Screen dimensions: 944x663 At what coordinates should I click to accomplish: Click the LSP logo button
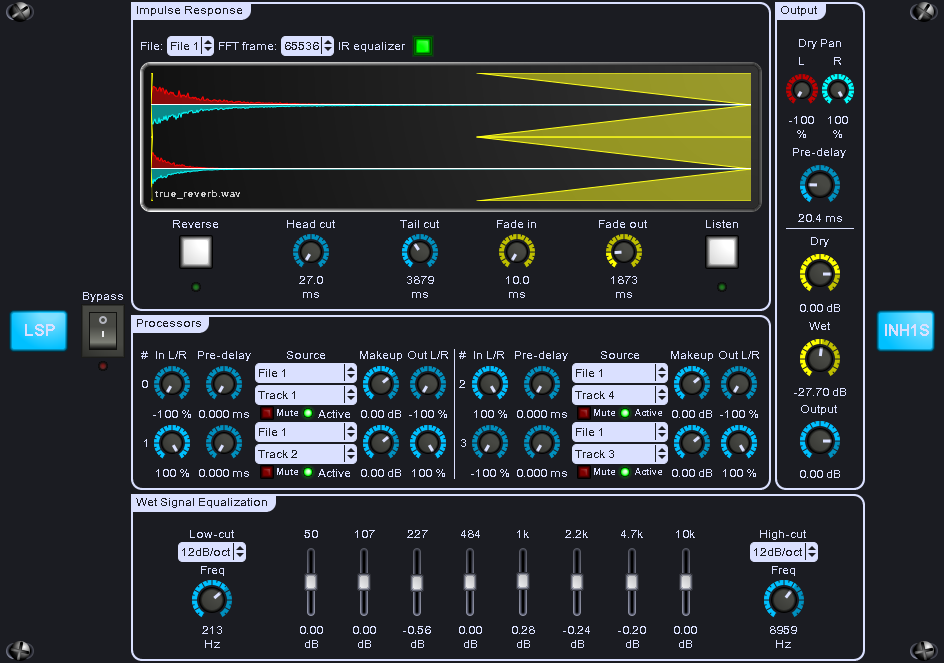[x=39, y=330]
